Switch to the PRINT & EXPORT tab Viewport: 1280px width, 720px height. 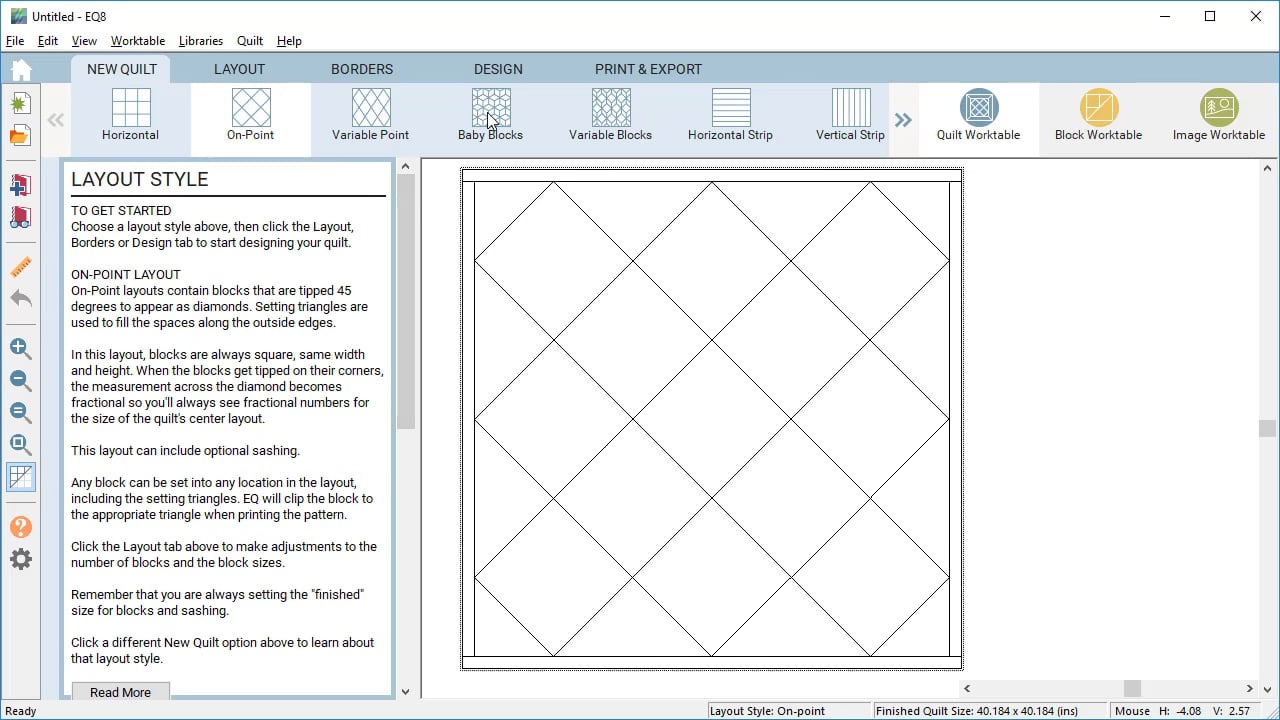648,69
